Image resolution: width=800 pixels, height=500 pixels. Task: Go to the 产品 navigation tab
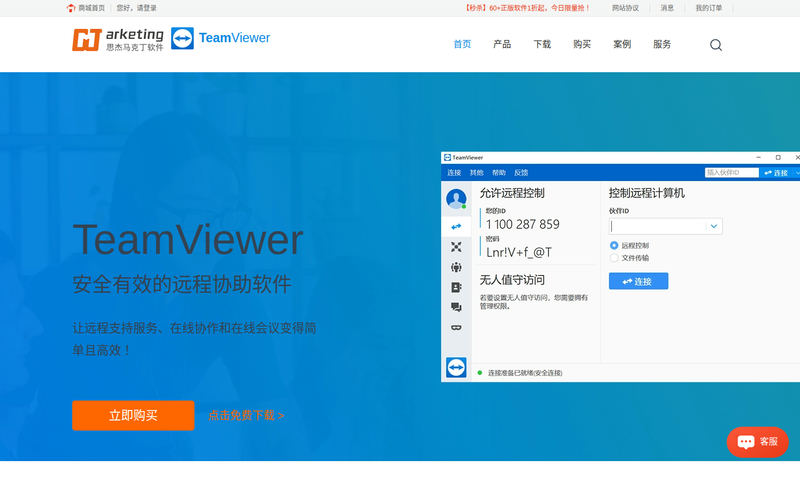(502, 44)
